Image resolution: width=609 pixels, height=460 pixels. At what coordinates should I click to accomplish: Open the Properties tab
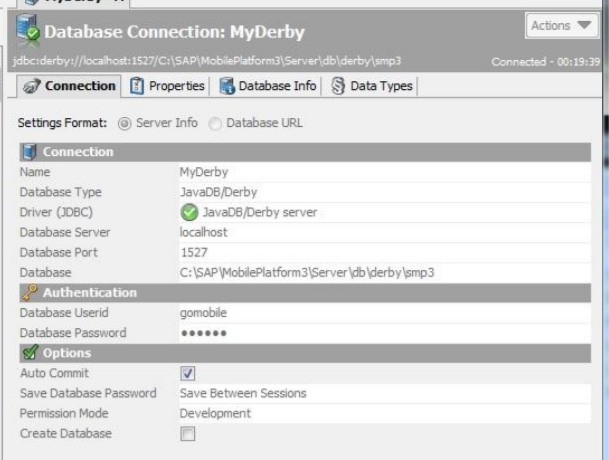[167, 86]
